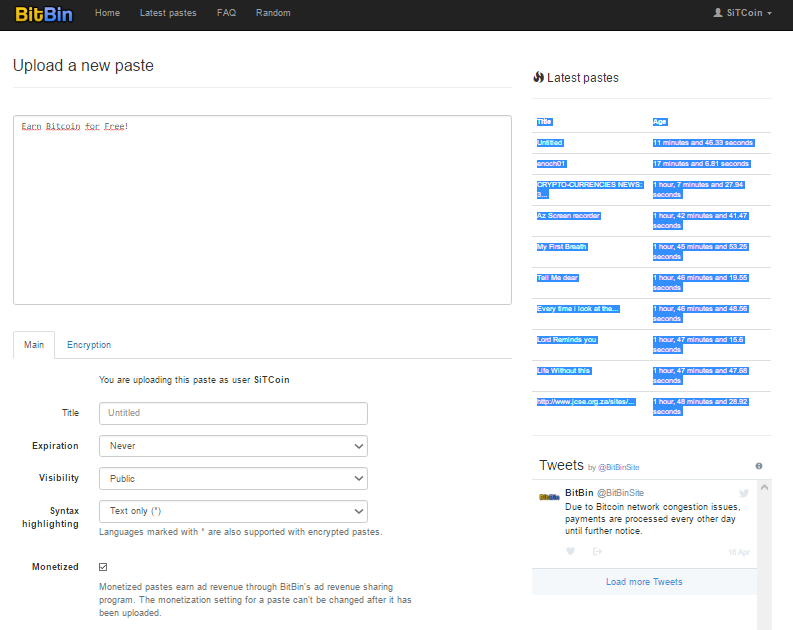793x630 pixels.
Task: Open the Every time i look at the... paste
Action: [578, 308]
